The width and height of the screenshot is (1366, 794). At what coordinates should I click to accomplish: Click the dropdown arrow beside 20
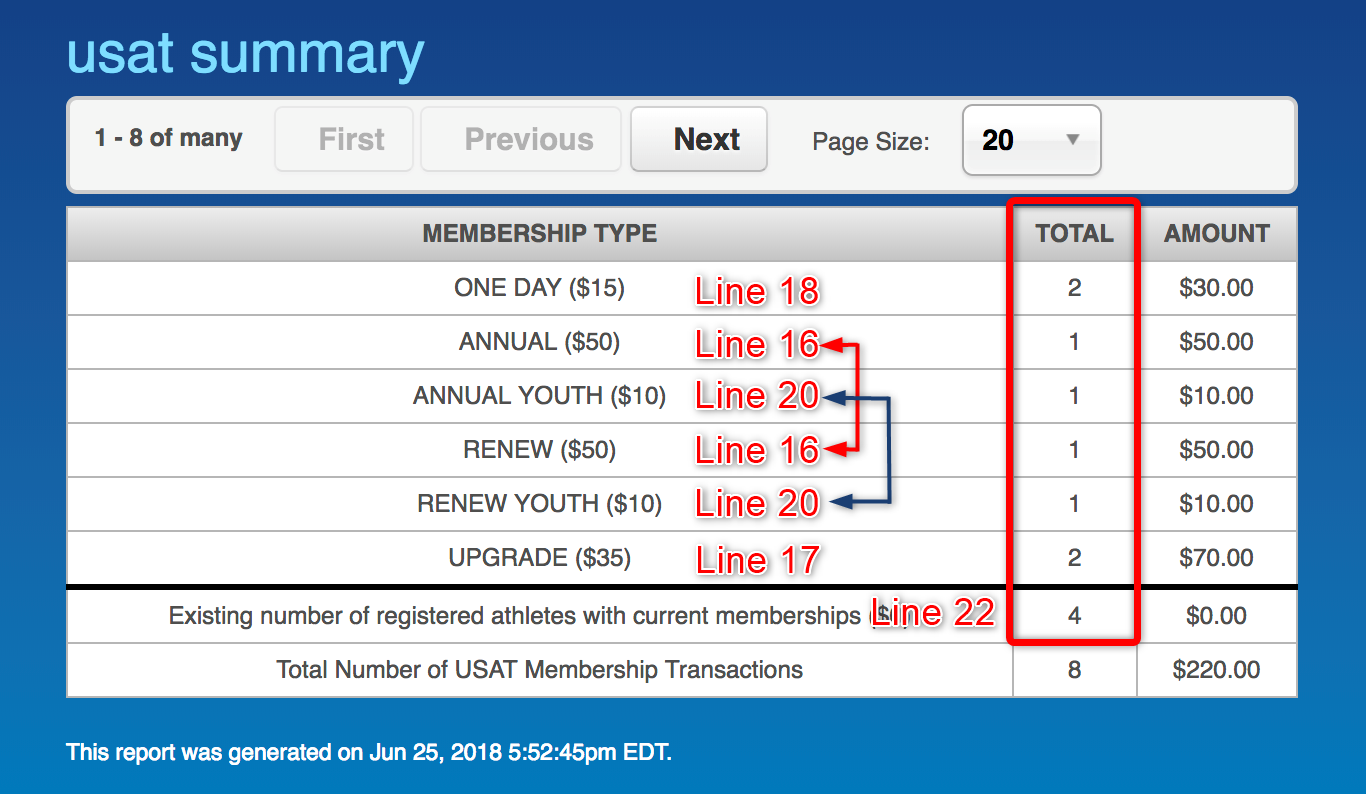(1073, 140)
